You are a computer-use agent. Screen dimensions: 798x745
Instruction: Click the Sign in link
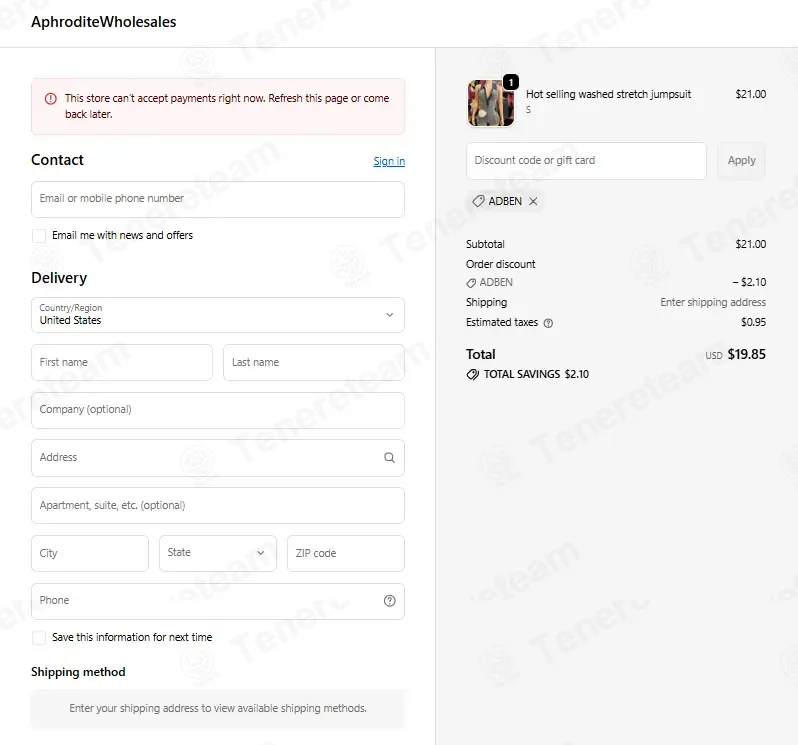pos(389,161)
